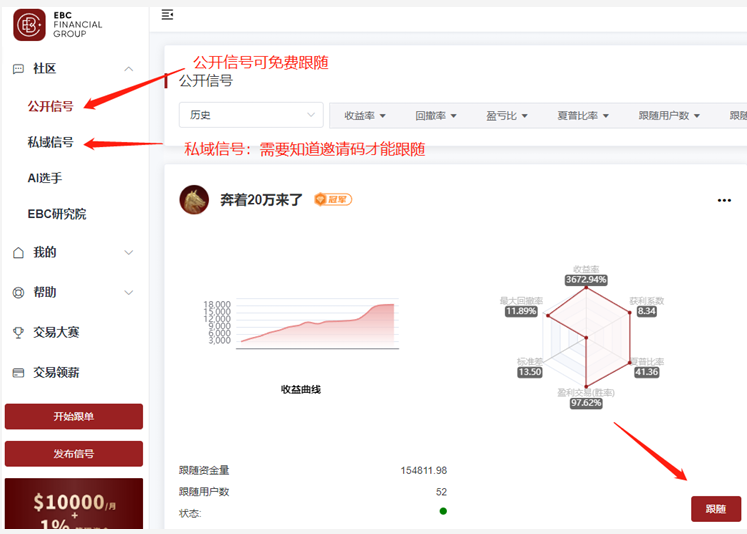Viewport: 747px width, 534px height.
Task: Open the 历史 period dropdown
Action: (250, 115)
